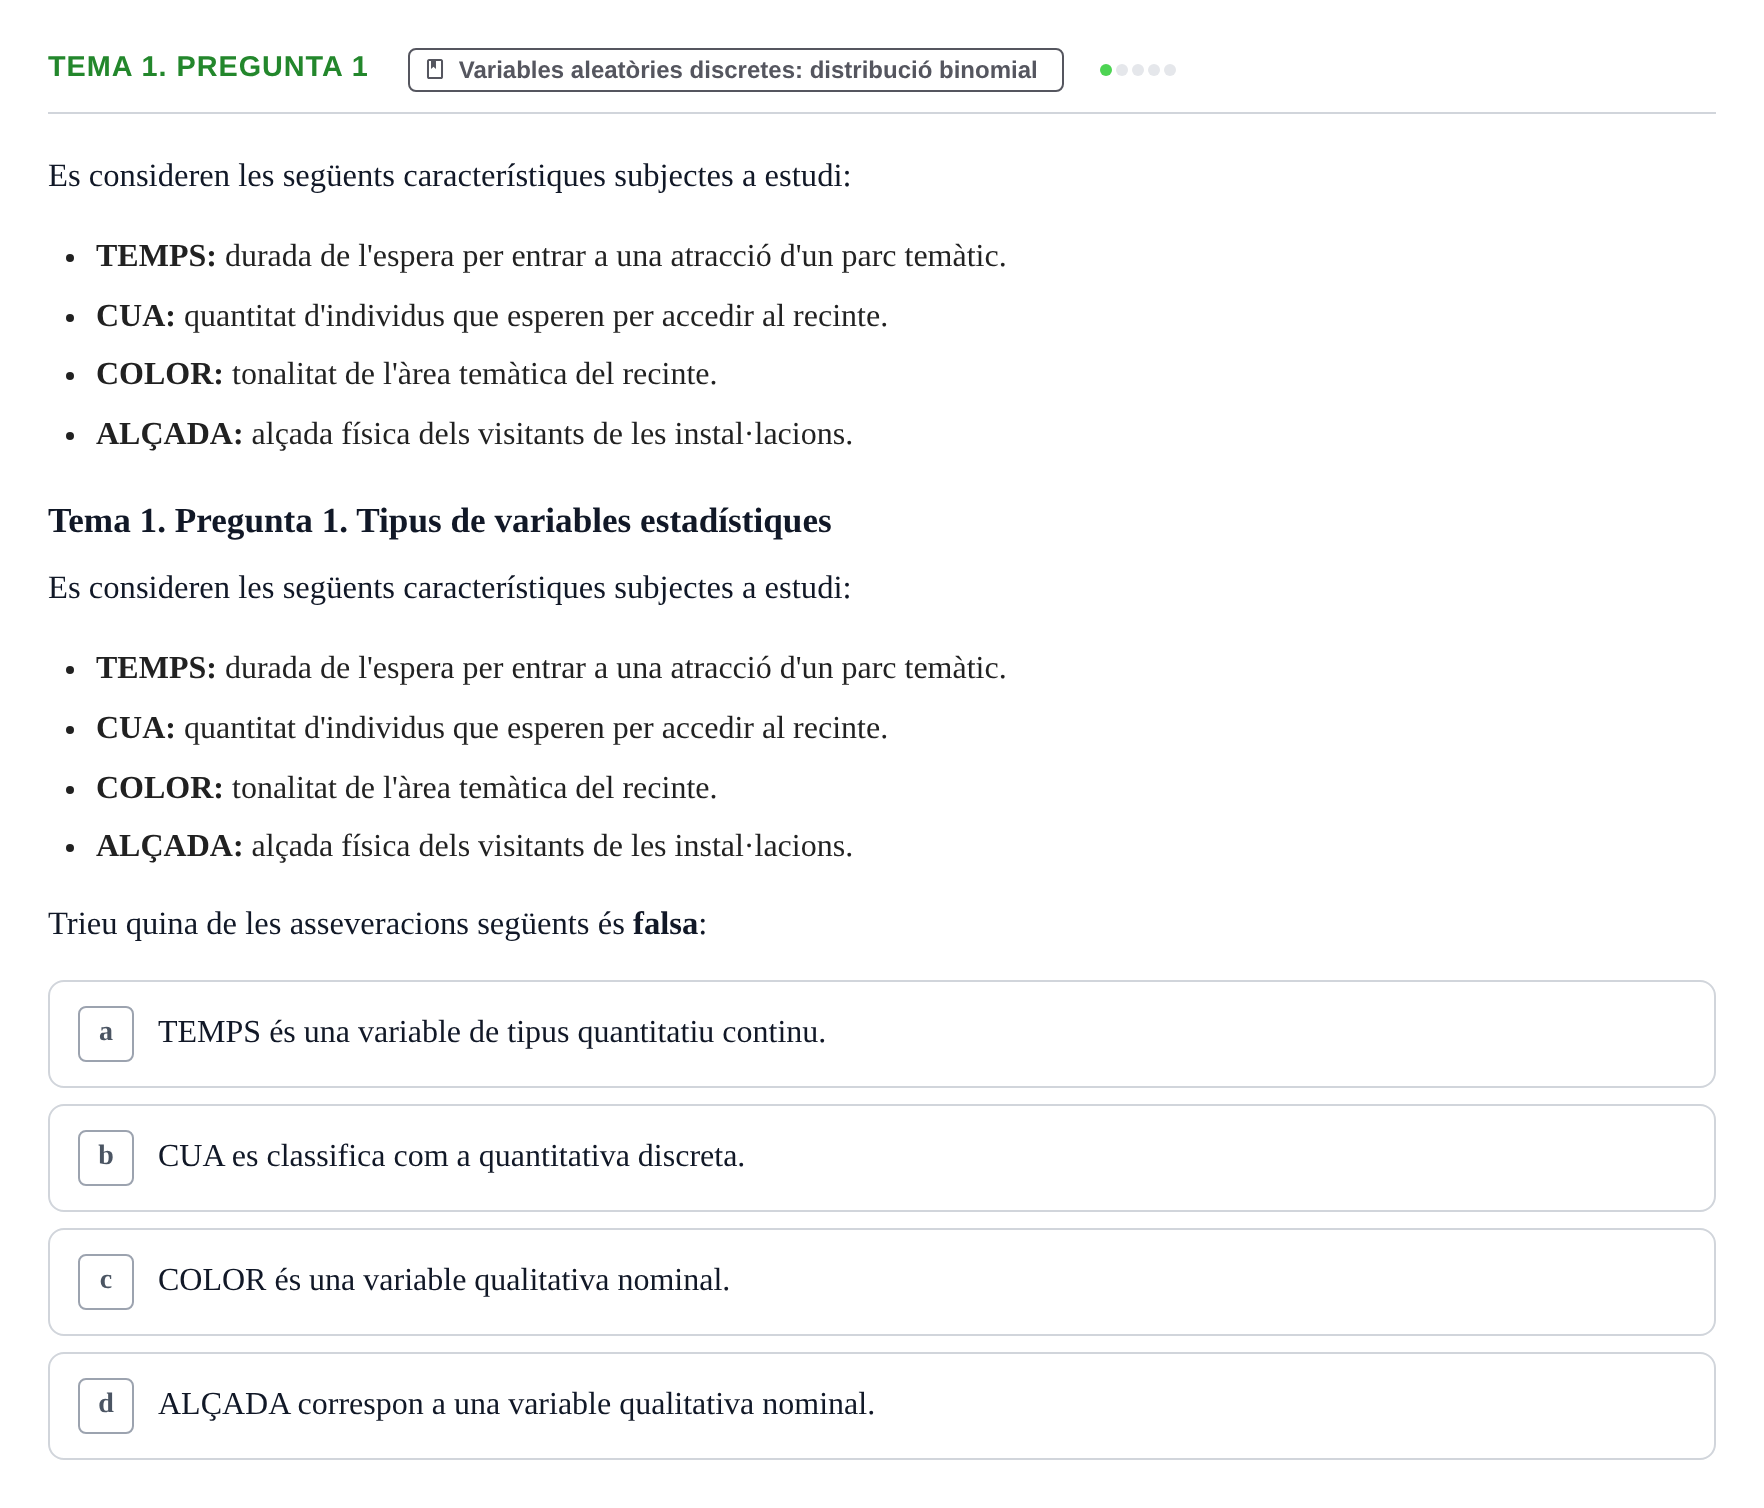The height and width of the screenshot is (1508, 1764).
Task: Click the book icon in the topic tag
Action: (435, 69)
